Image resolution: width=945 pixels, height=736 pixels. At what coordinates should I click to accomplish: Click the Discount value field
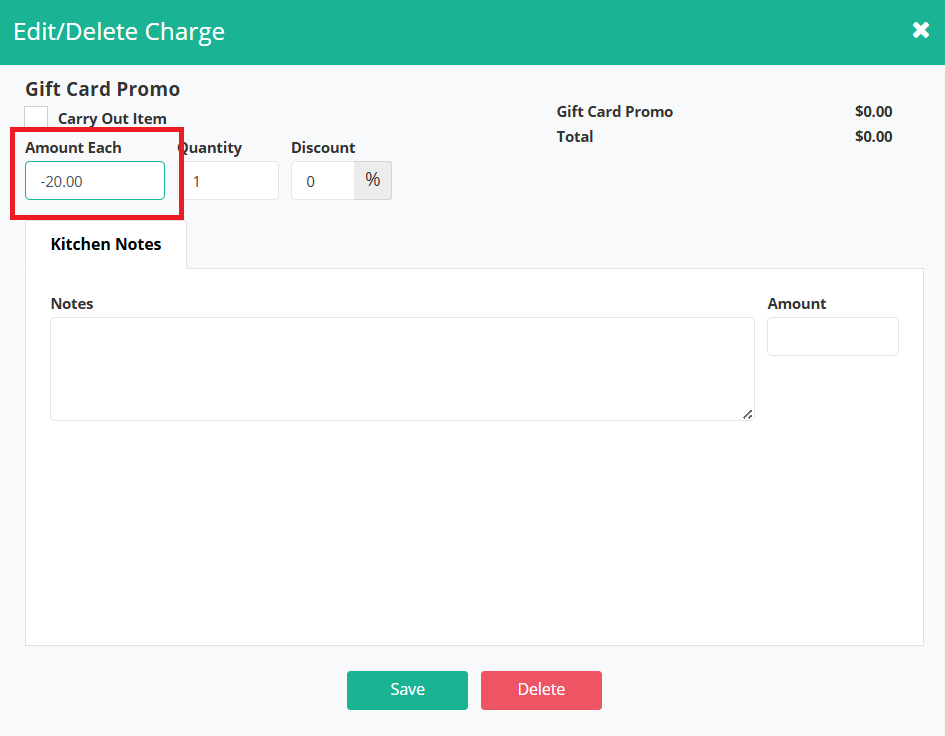[323, 181]
